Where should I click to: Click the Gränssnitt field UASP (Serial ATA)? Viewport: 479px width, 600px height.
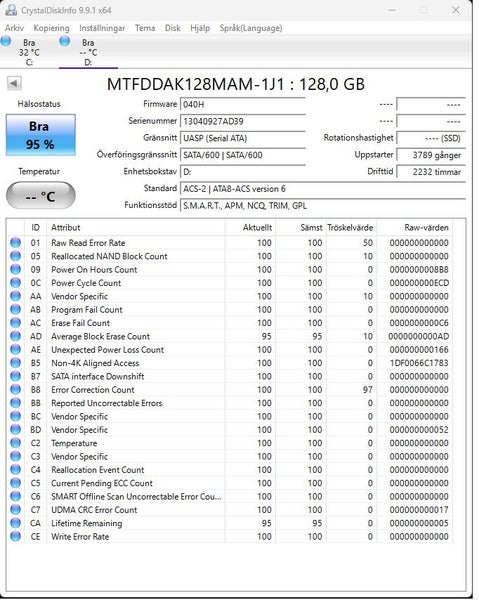tap(243, 138)
